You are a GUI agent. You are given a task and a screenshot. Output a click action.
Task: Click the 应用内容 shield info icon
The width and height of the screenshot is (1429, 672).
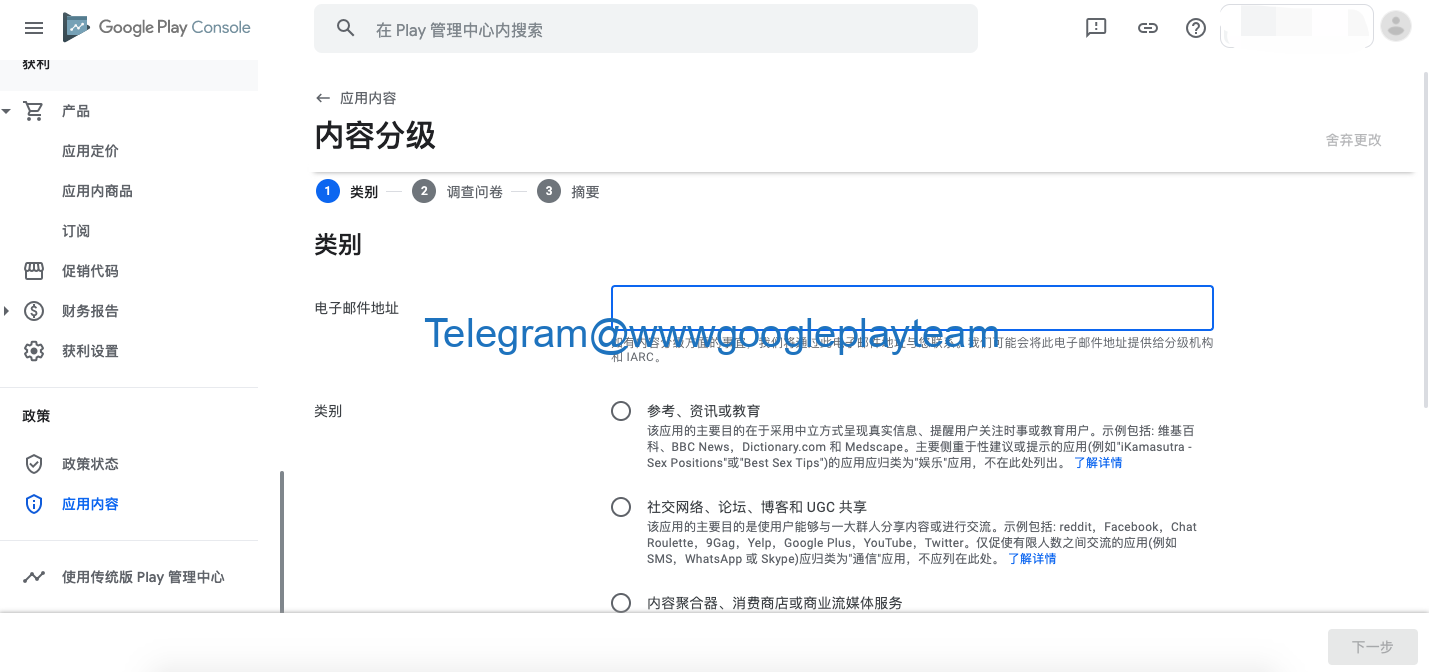pos(34,504)
